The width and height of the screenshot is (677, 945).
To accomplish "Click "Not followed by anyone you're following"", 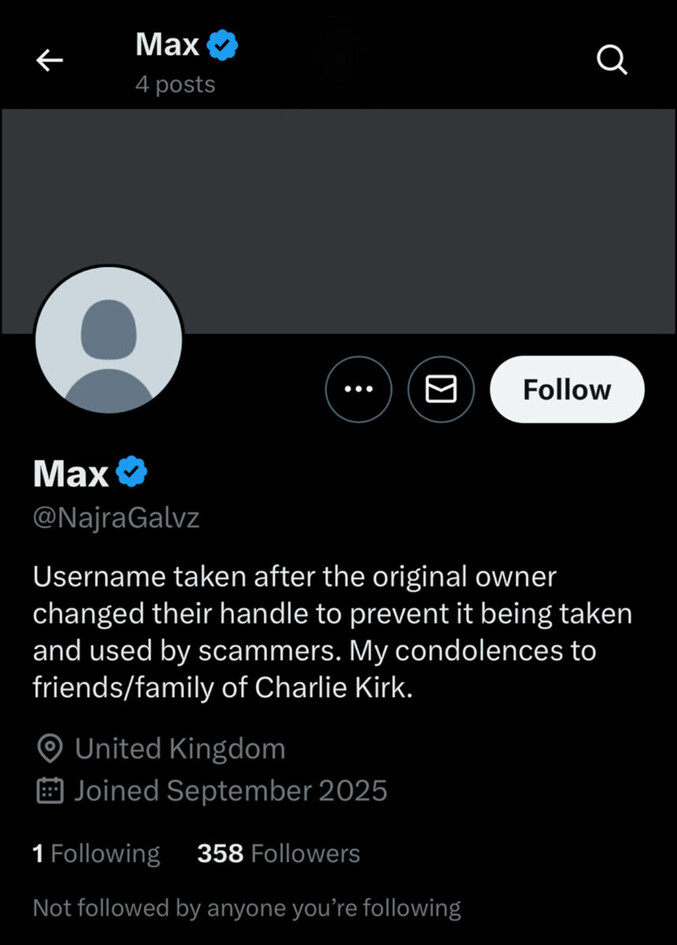I will pyautogui.click(x=247, y=908).
